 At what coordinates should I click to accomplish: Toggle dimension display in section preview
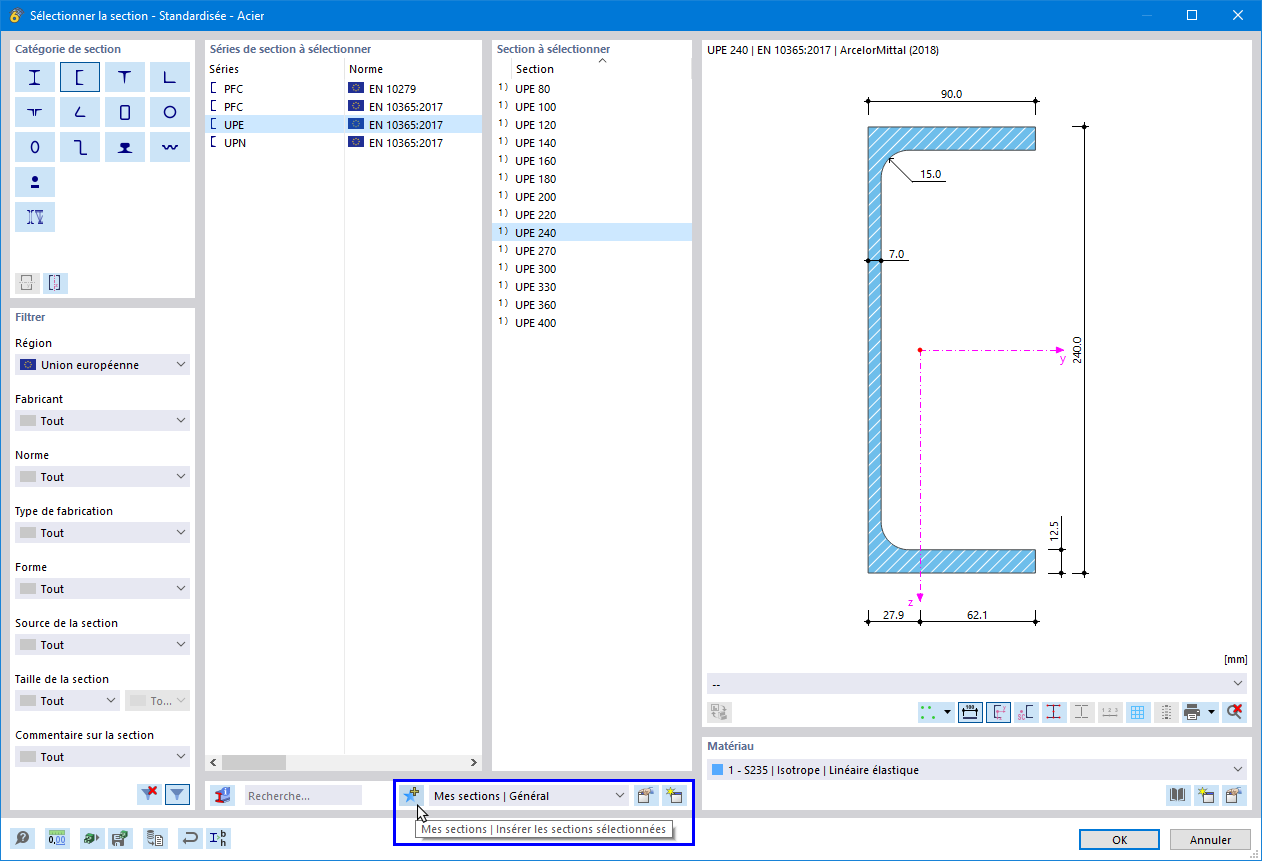[970, 712]
